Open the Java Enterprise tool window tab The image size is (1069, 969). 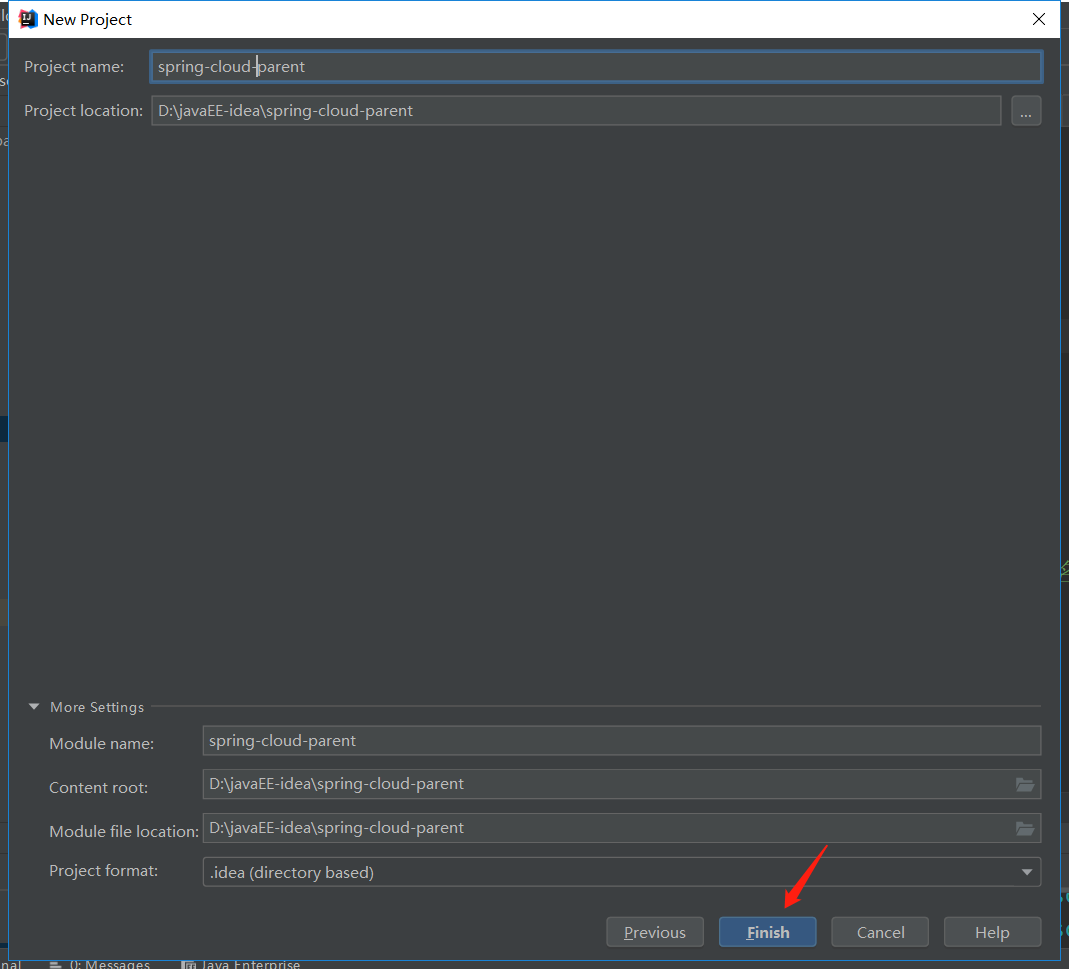pos(241,964)
